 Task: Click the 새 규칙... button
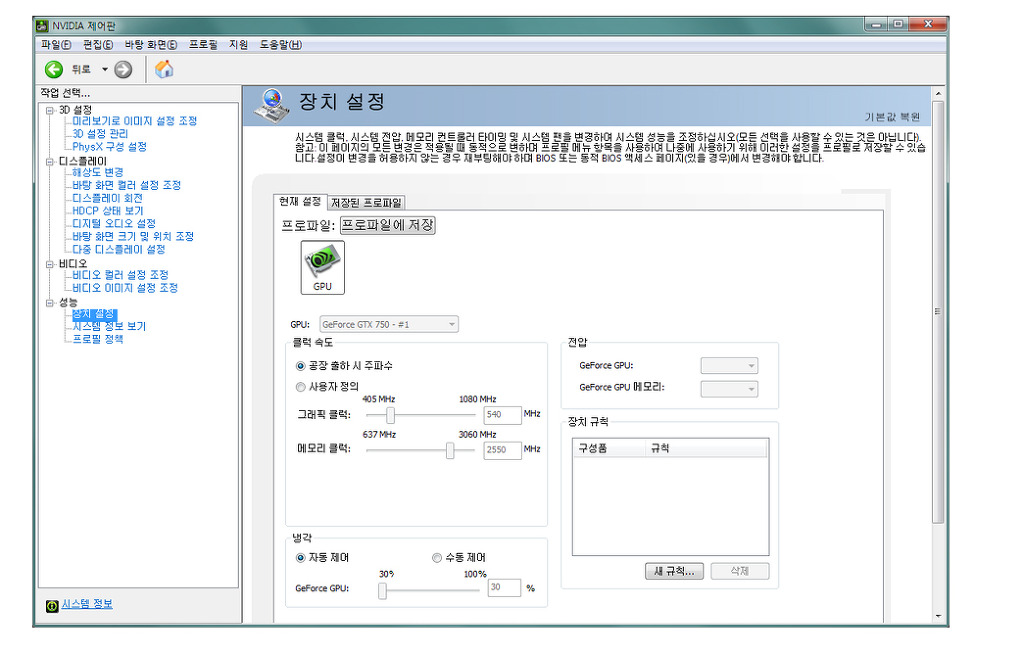(675, 571)
